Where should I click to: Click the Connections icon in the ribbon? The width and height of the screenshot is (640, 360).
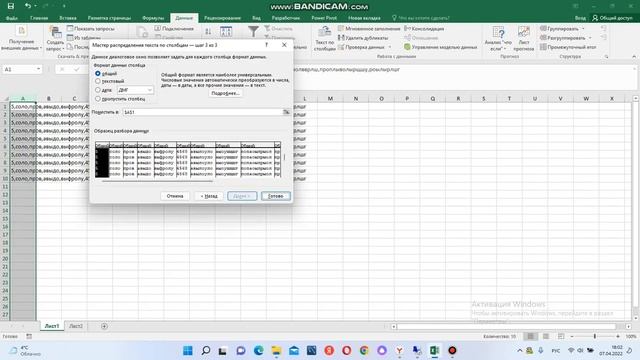point(158,29)
